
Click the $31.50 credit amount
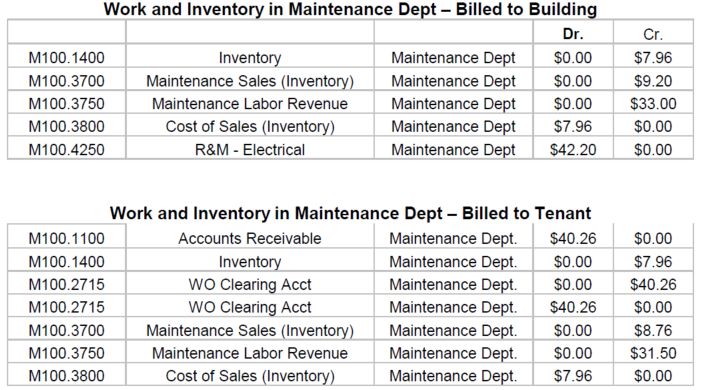point(653,353)
